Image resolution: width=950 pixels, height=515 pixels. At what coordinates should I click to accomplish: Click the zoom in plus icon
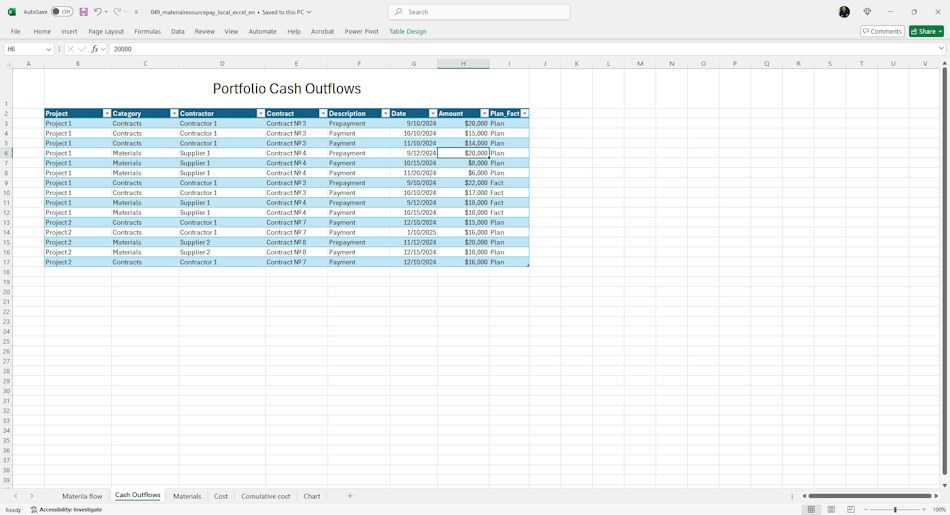click(923, 510)
